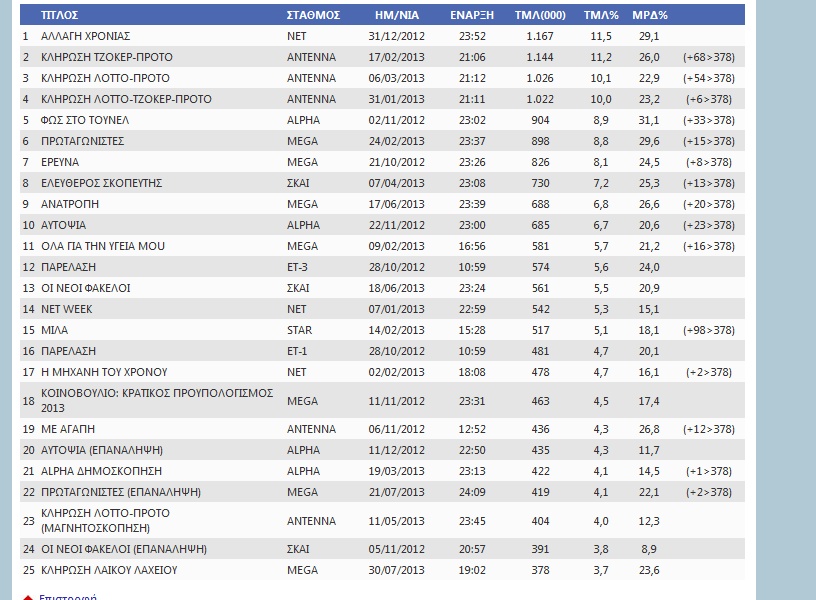Click the (+98>378) value in ΜΙΛΑ row
The height and width of the screenshot is (600, 816).
click(x=709, y=330)
